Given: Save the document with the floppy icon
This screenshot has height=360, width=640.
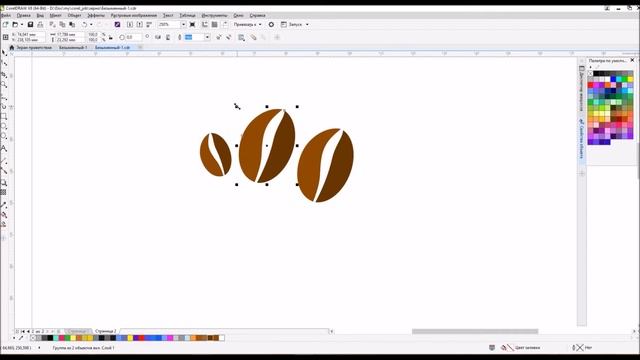Looking at the screenshot, I should (30, 24).
